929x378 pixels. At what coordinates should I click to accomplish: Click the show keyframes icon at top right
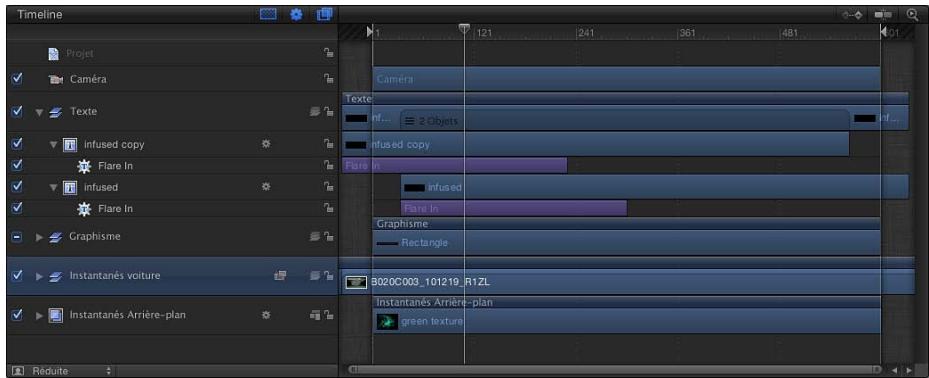pos(853,15)
